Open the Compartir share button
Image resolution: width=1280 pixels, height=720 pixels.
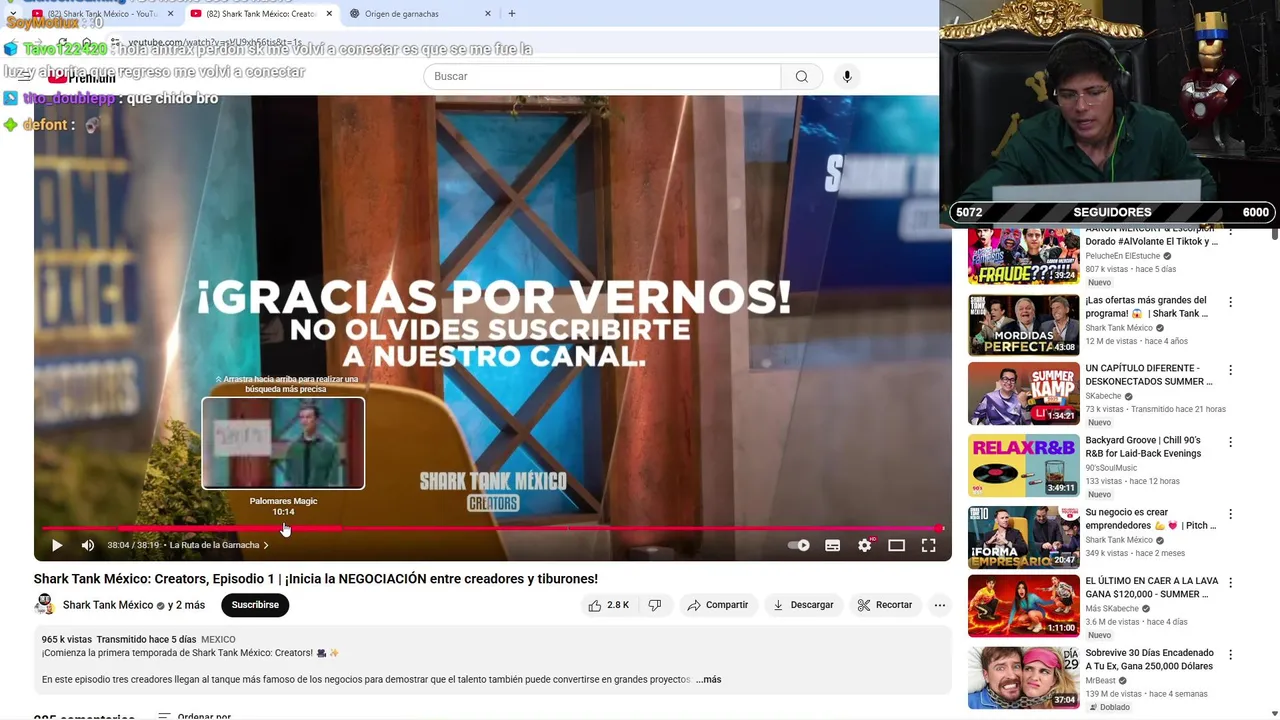coord(717,605)
